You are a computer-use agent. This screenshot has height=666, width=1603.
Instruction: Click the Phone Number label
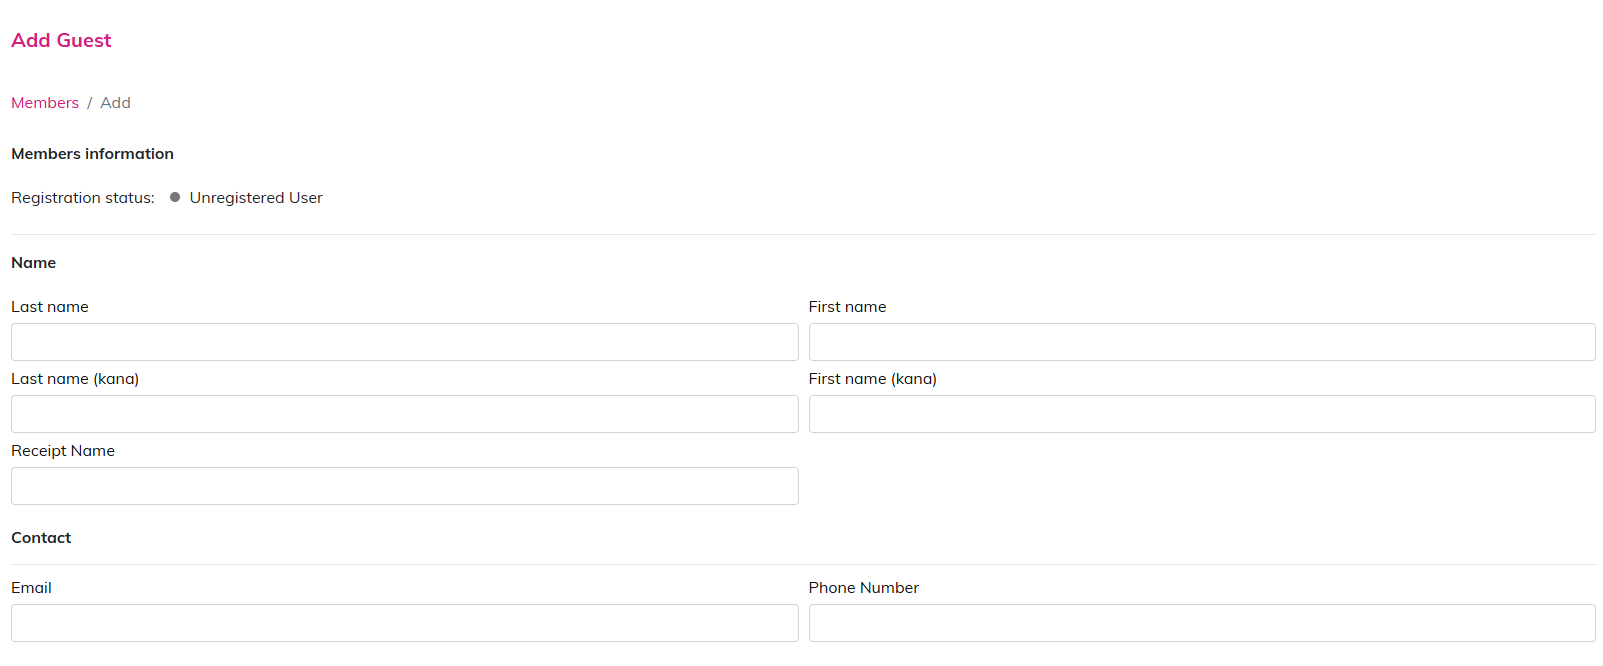[x=863, y=588]
